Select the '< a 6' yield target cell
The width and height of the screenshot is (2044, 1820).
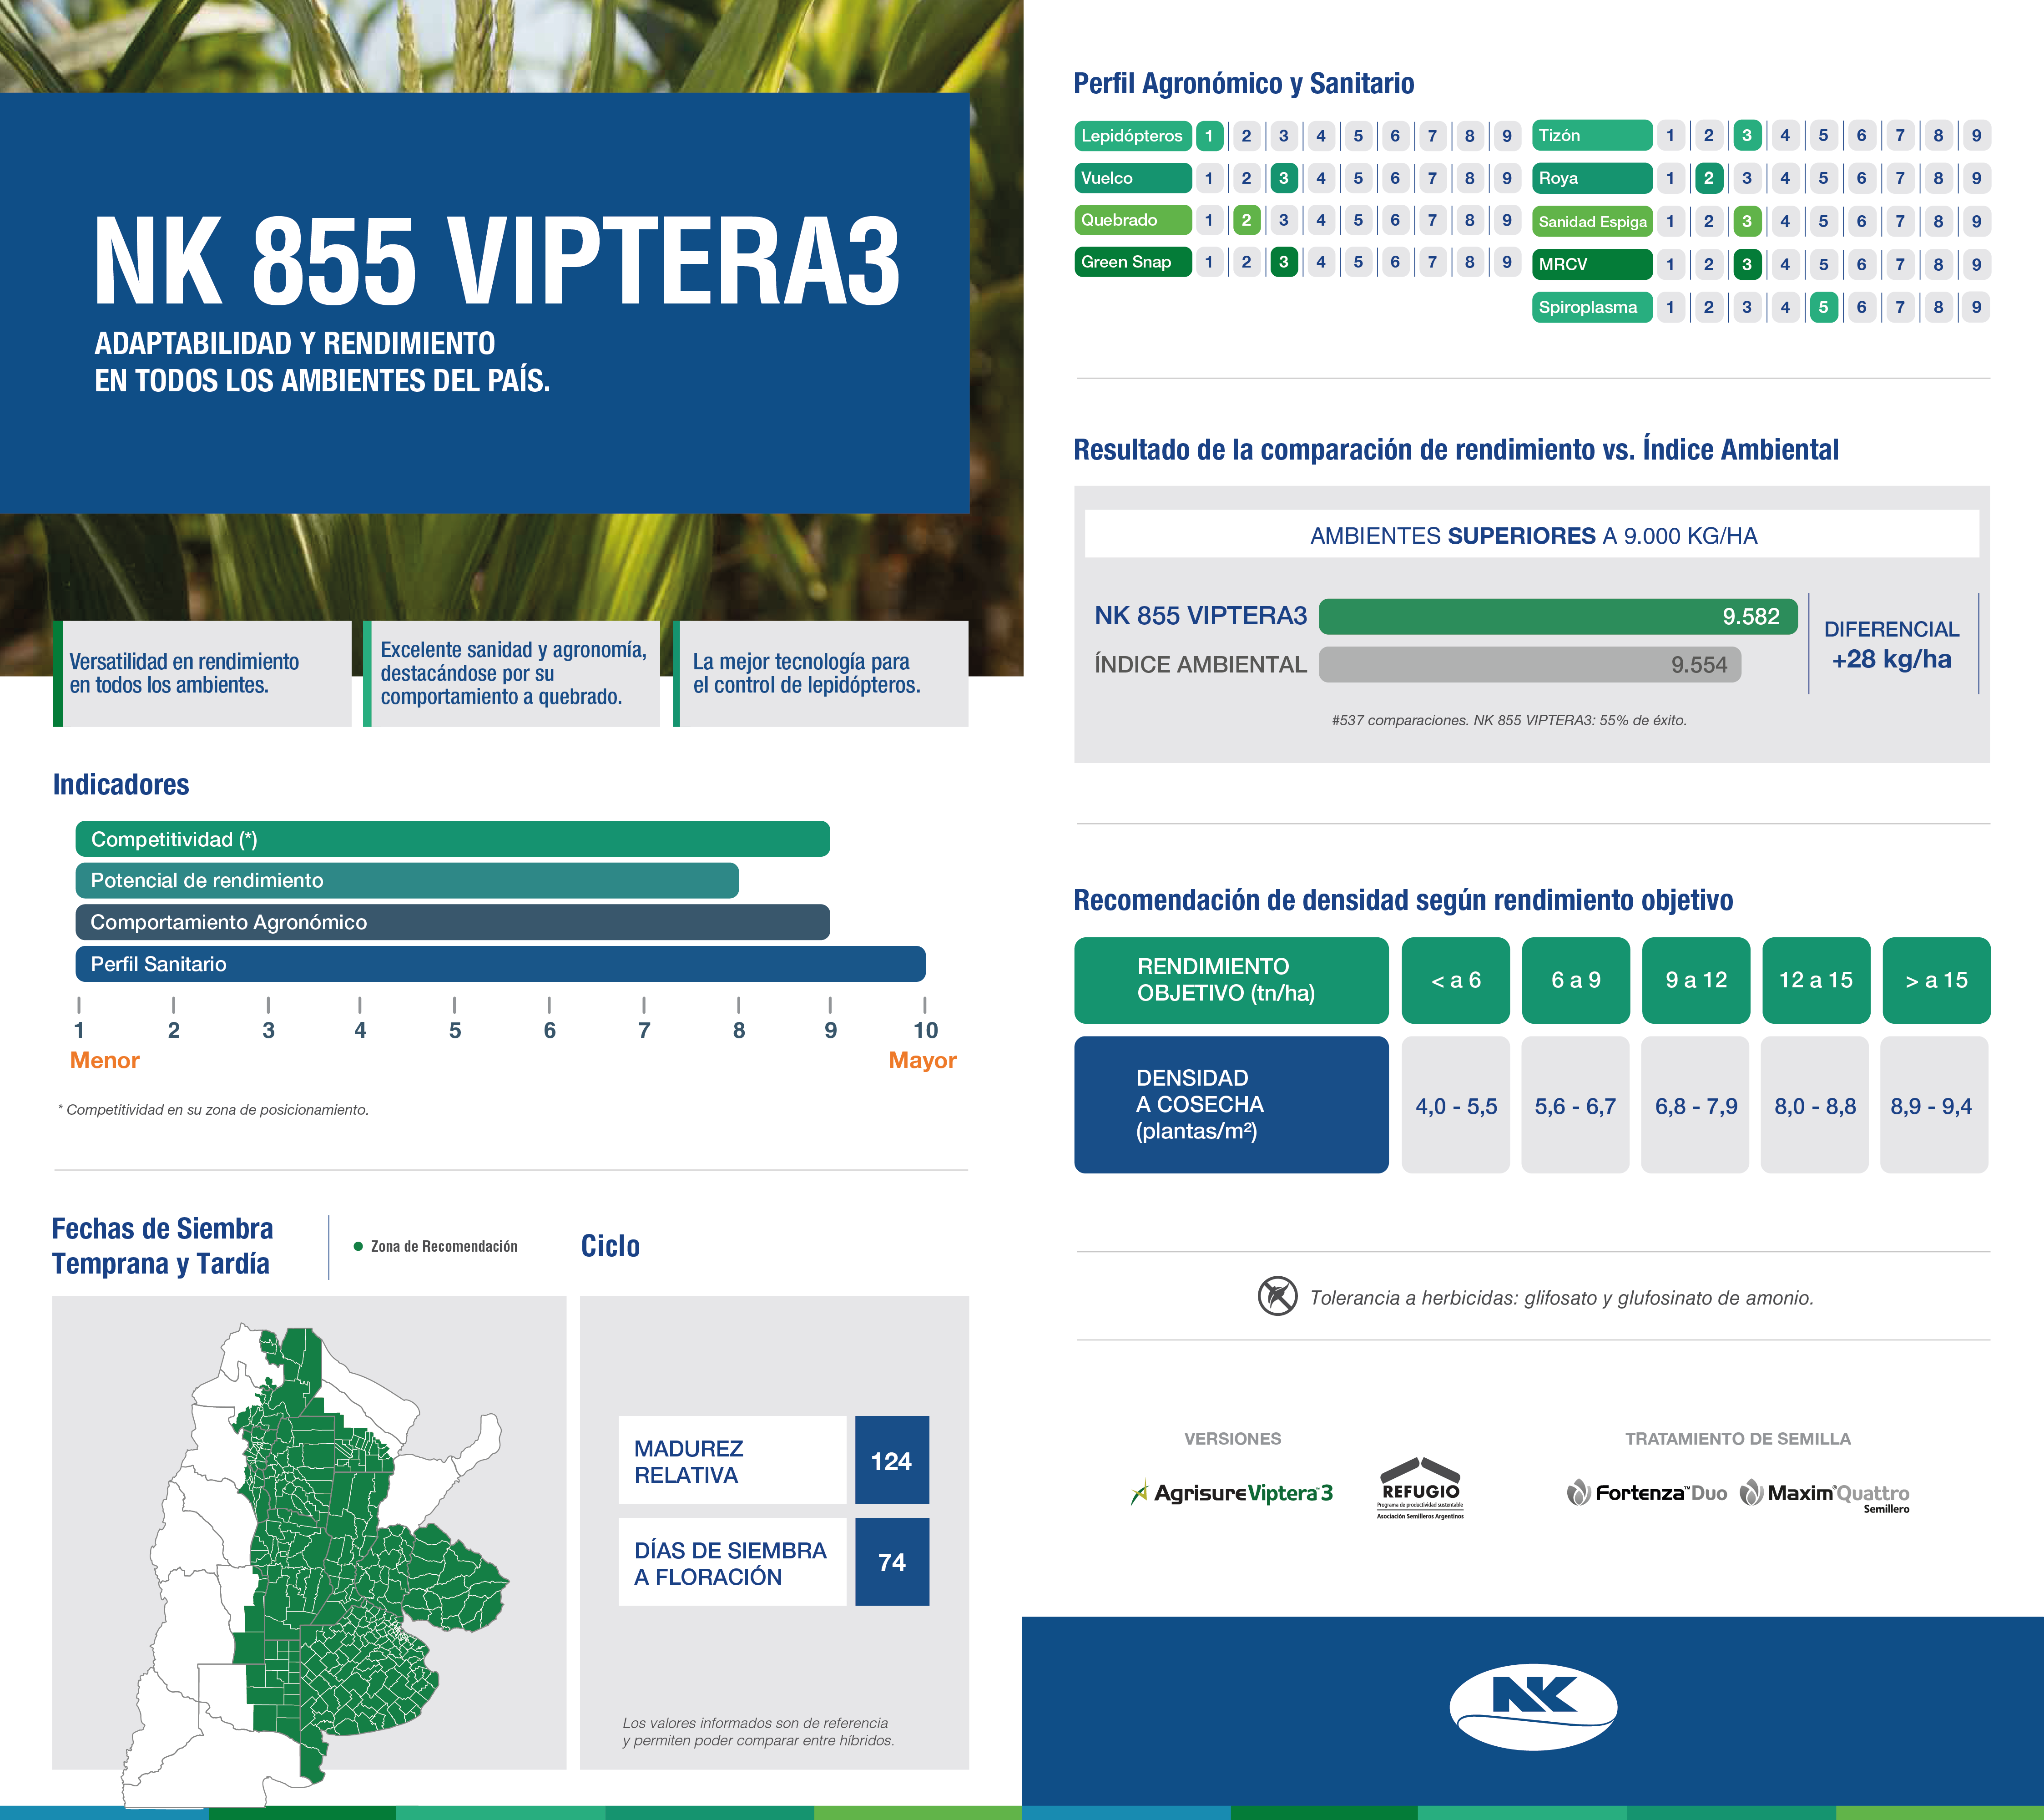pos(1456,980)
